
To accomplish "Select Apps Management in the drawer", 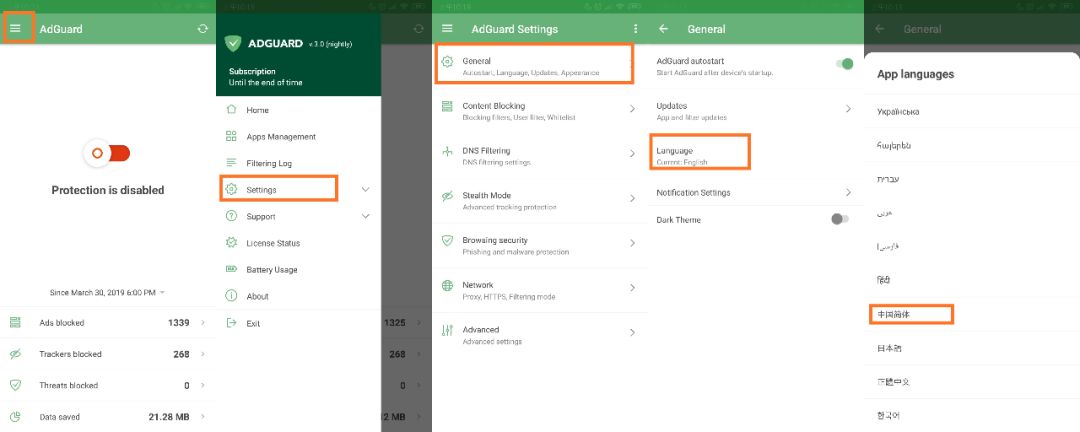I will point(298,136).
